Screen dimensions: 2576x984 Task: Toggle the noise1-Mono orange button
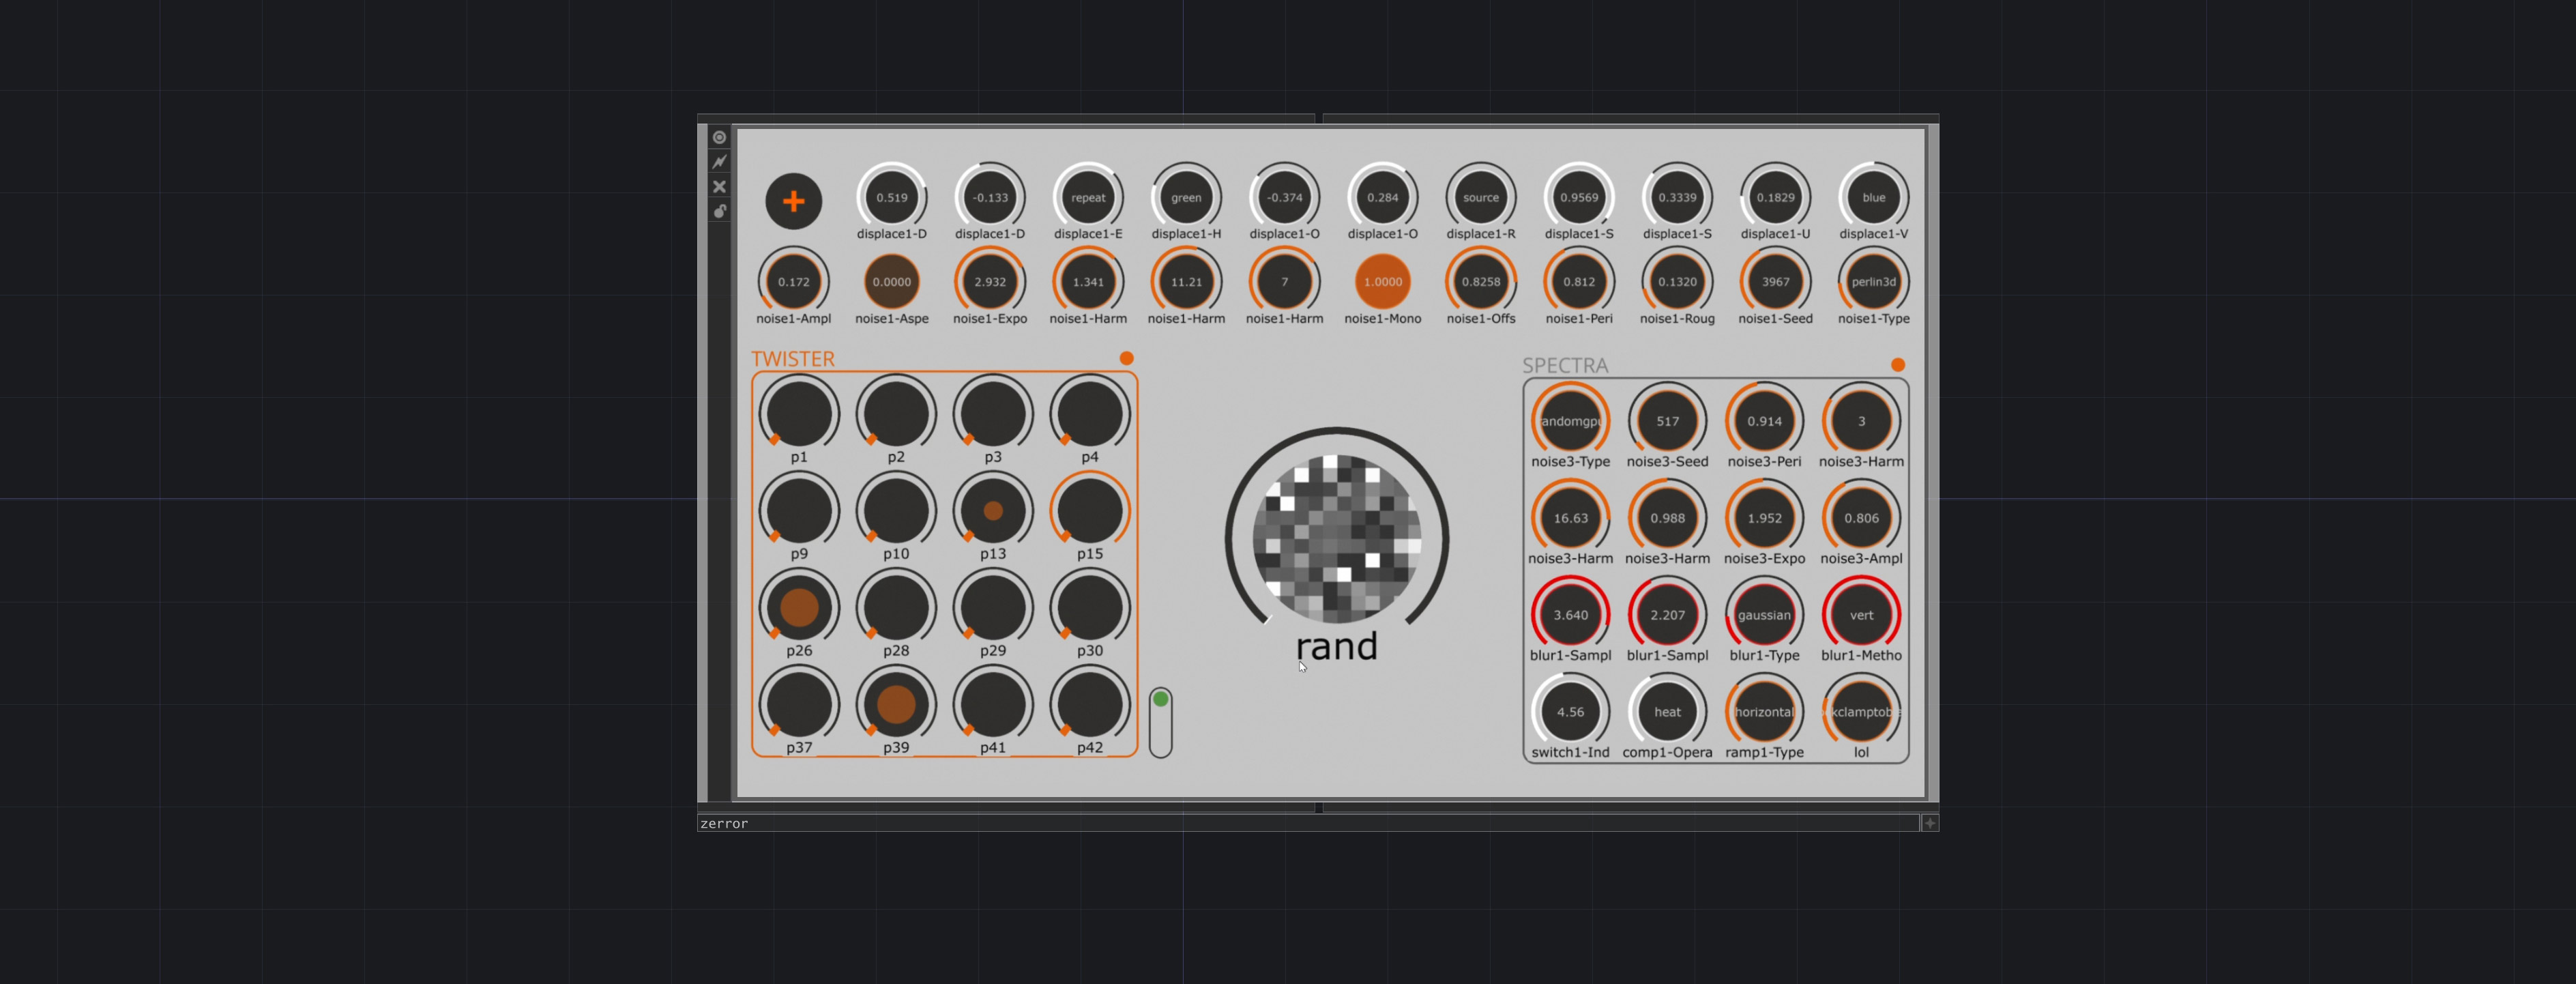[1382, 282]
